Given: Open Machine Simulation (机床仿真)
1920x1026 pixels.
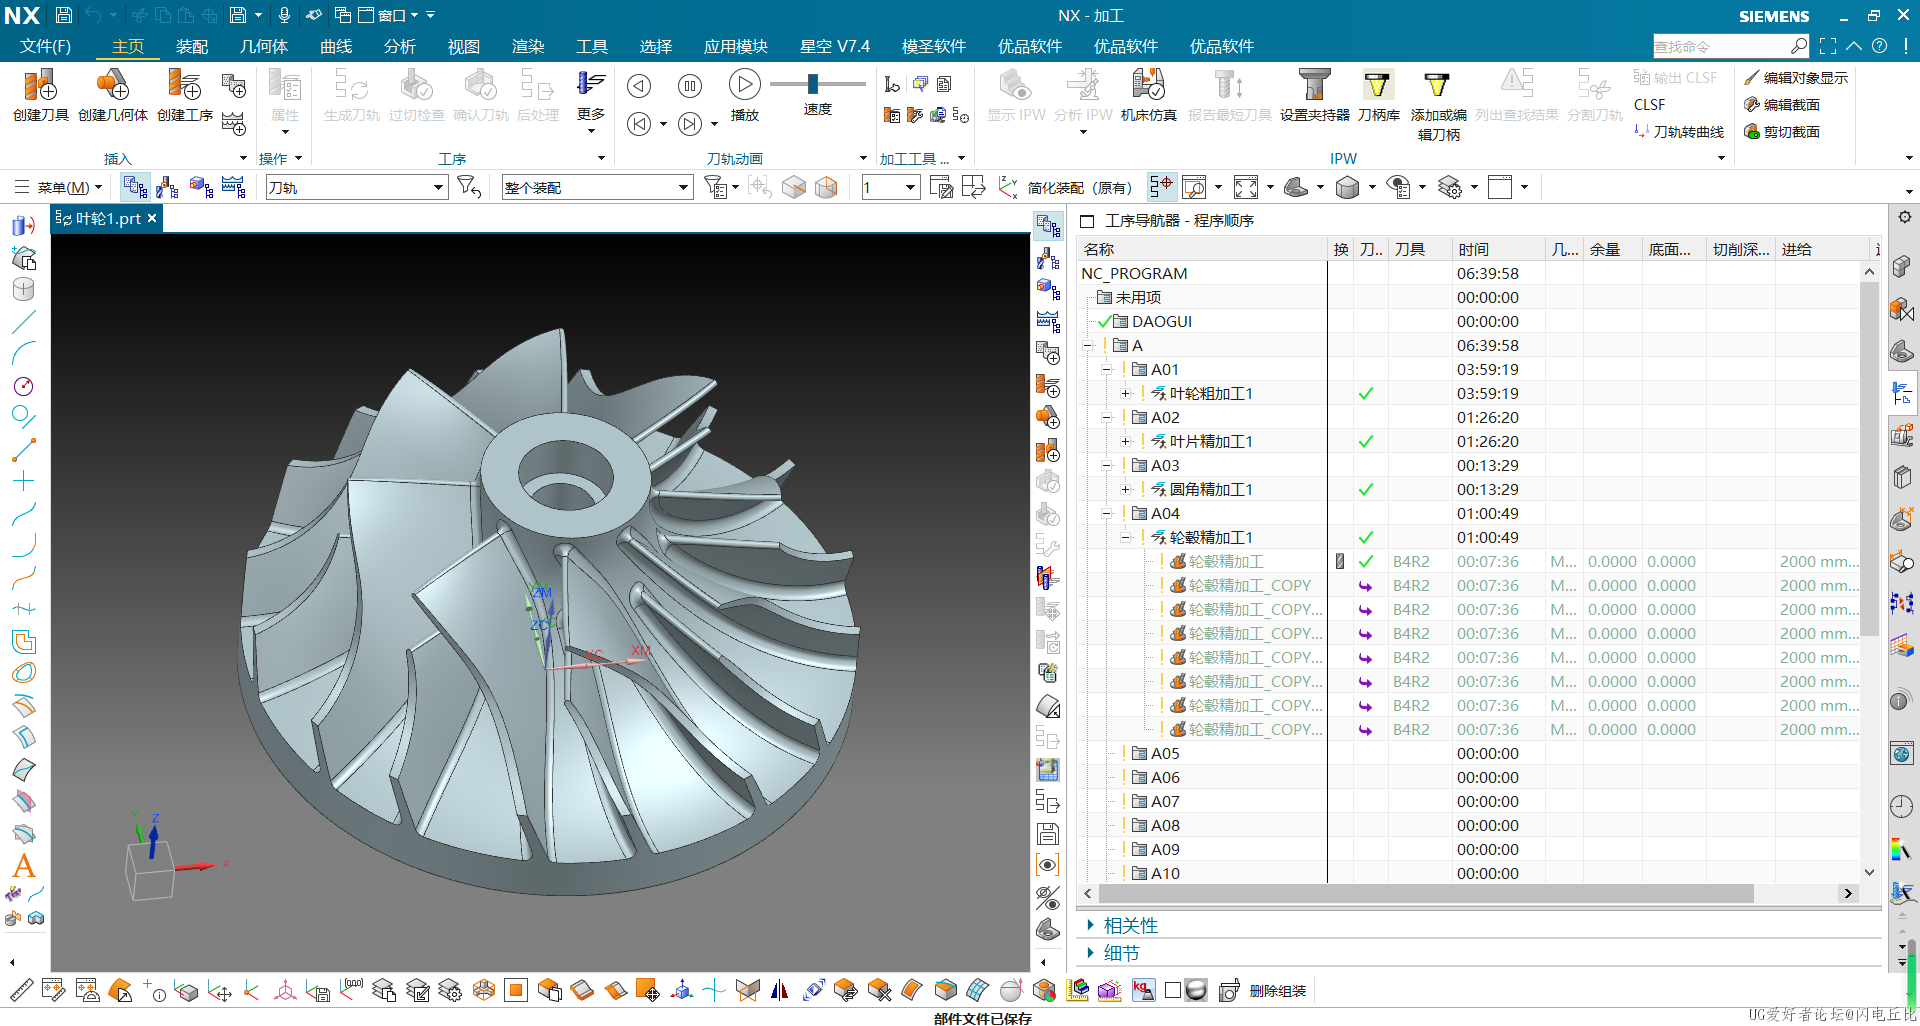Looking at the screenshot, I should pos(1148,95).
